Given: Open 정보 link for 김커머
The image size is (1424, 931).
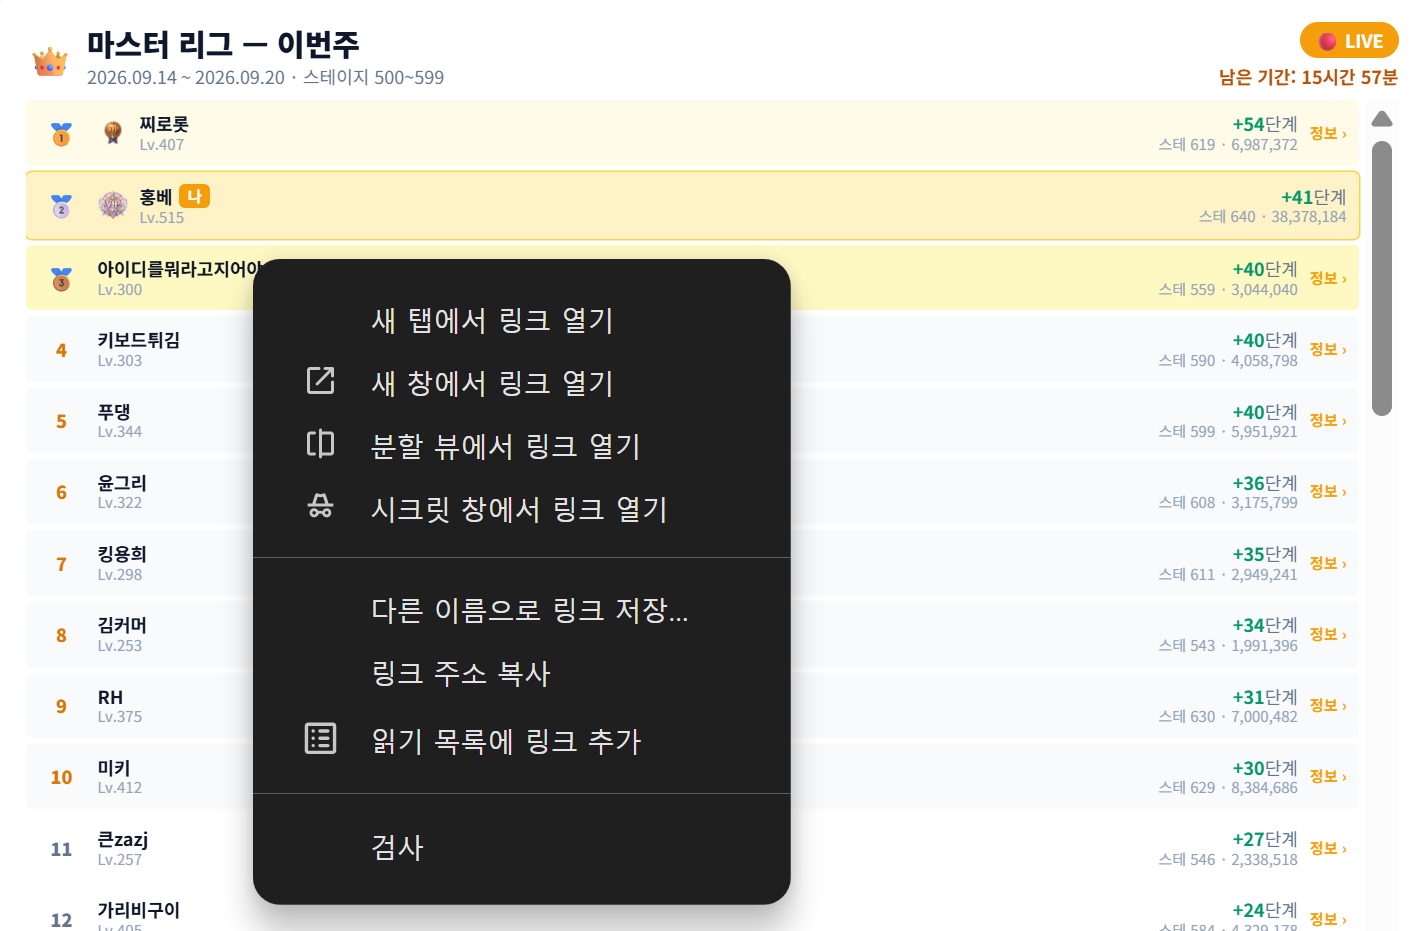Looking at the screenshot, I should point(1328,634).
